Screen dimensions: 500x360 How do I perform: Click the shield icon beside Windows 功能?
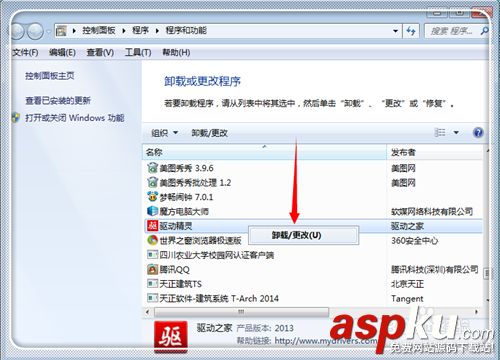[x=15, y=117]
